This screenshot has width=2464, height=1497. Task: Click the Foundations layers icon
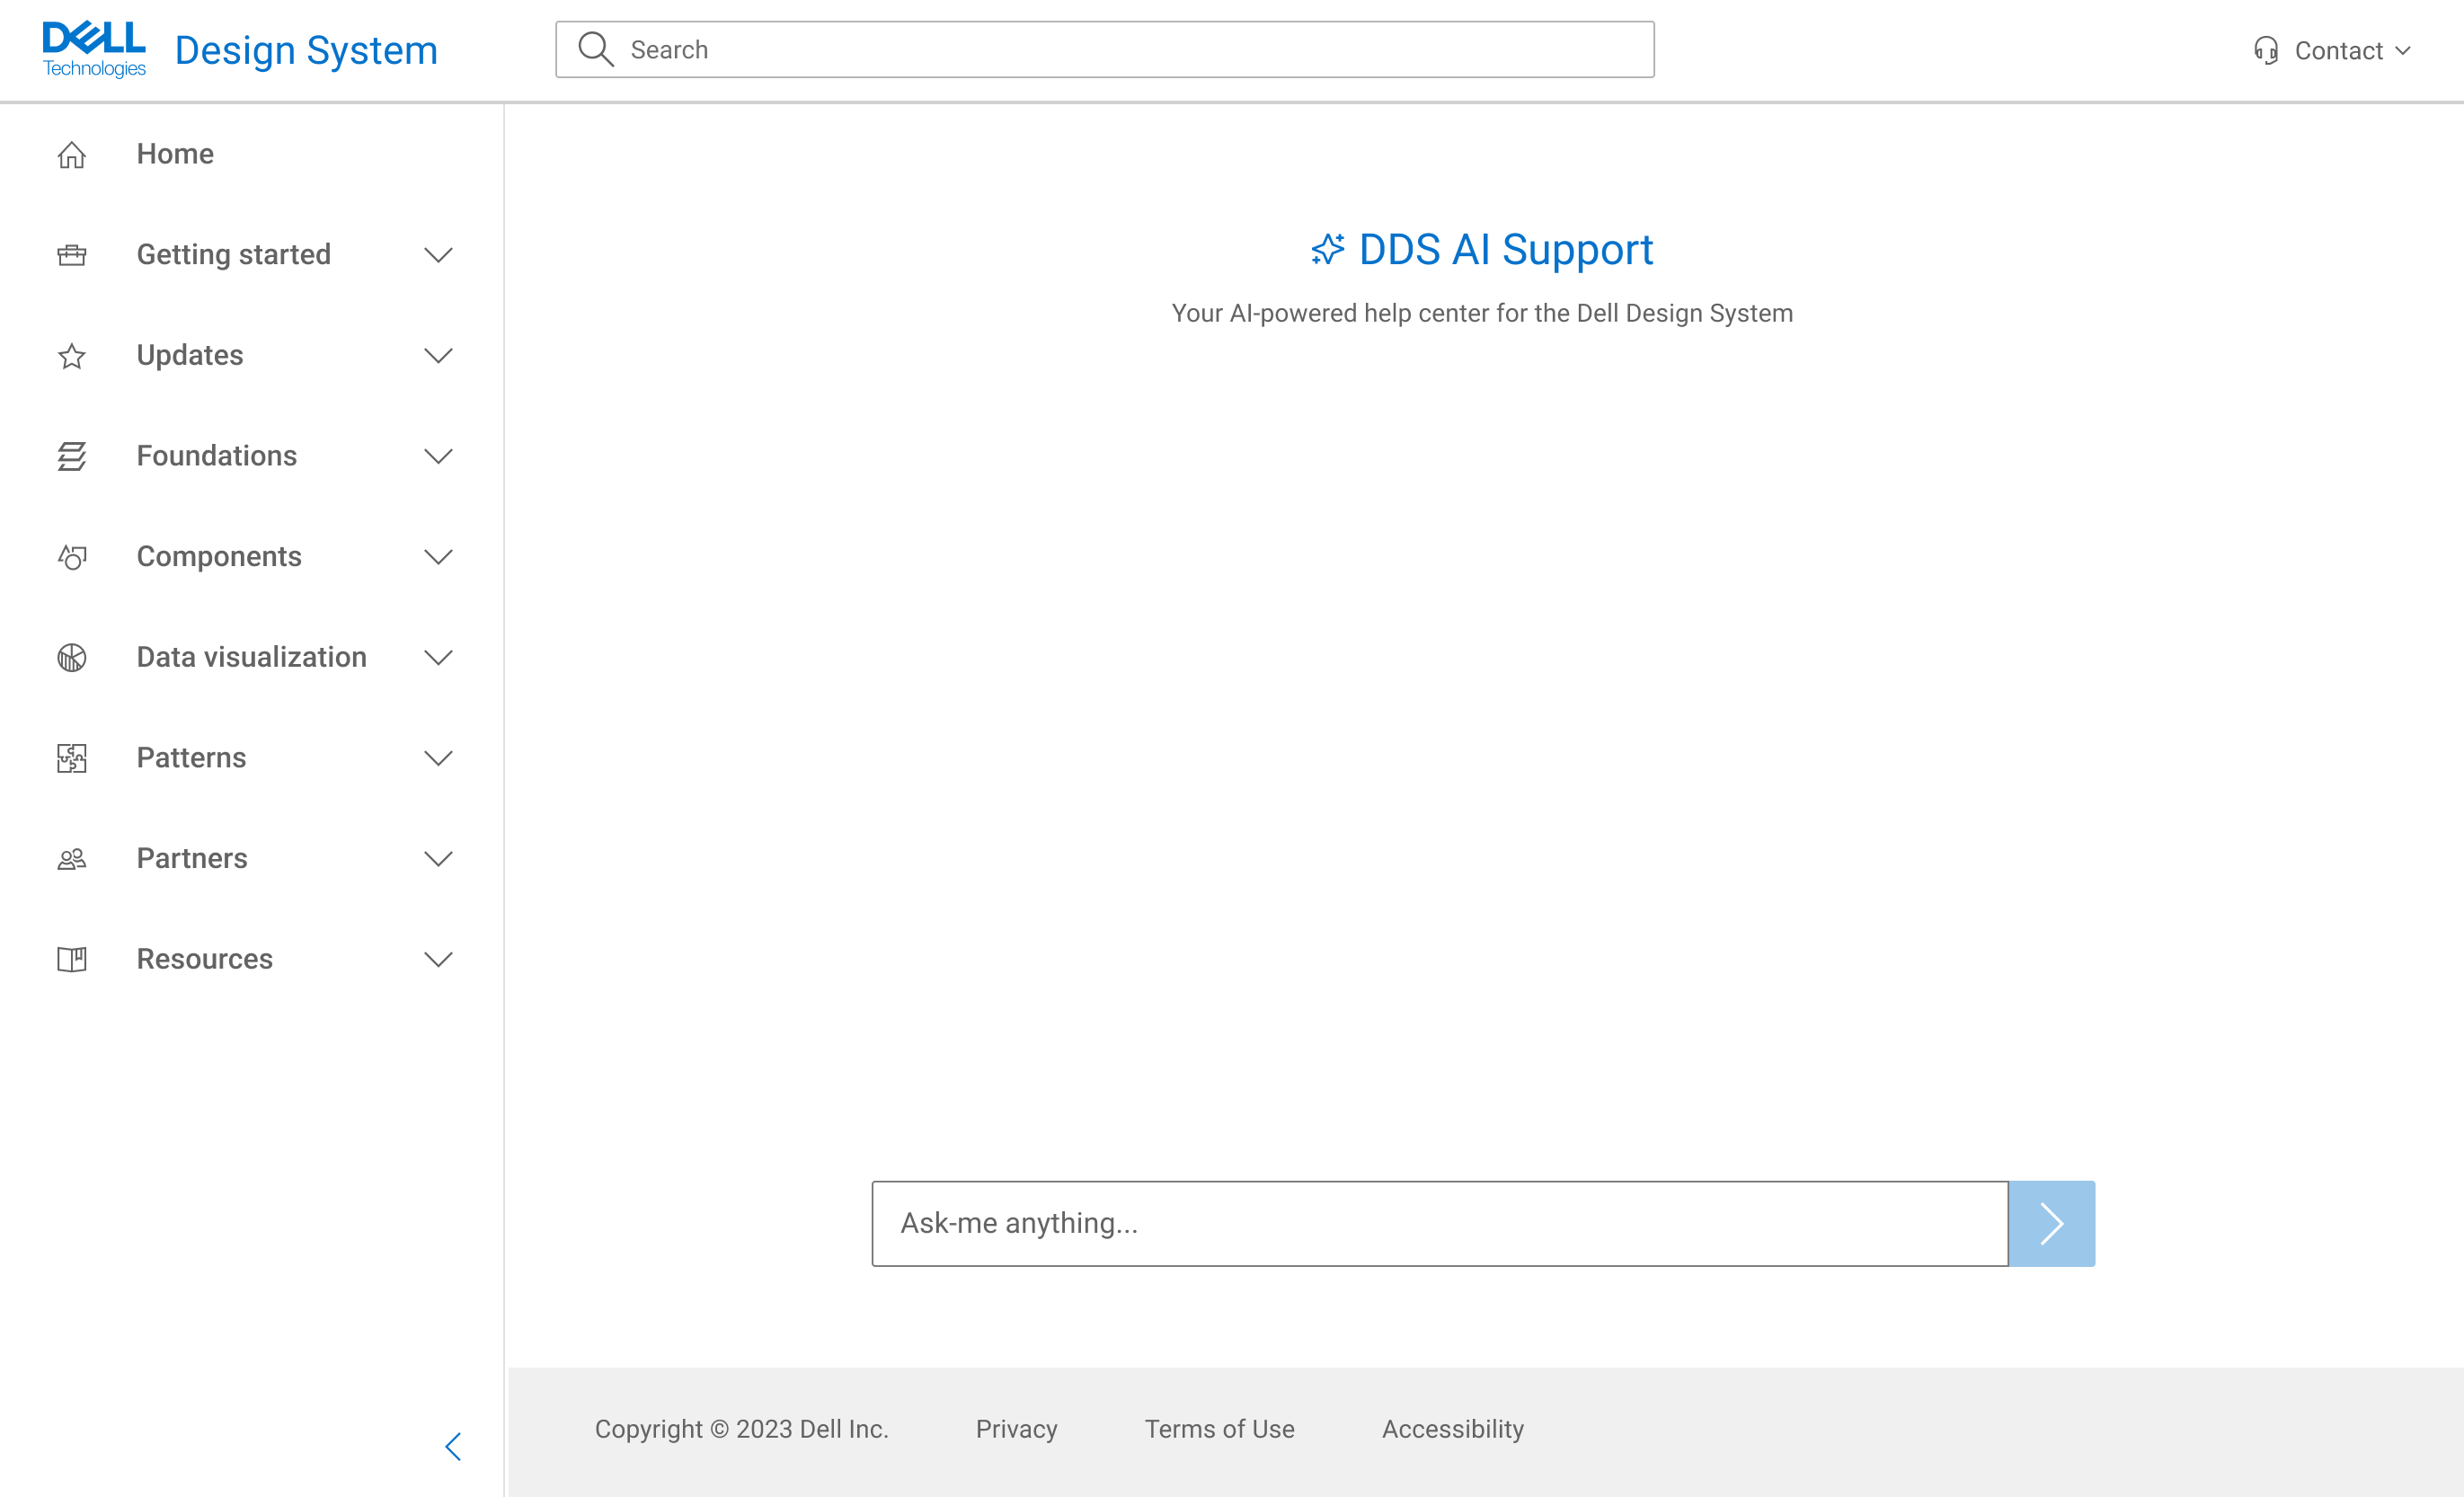[71, 456]
